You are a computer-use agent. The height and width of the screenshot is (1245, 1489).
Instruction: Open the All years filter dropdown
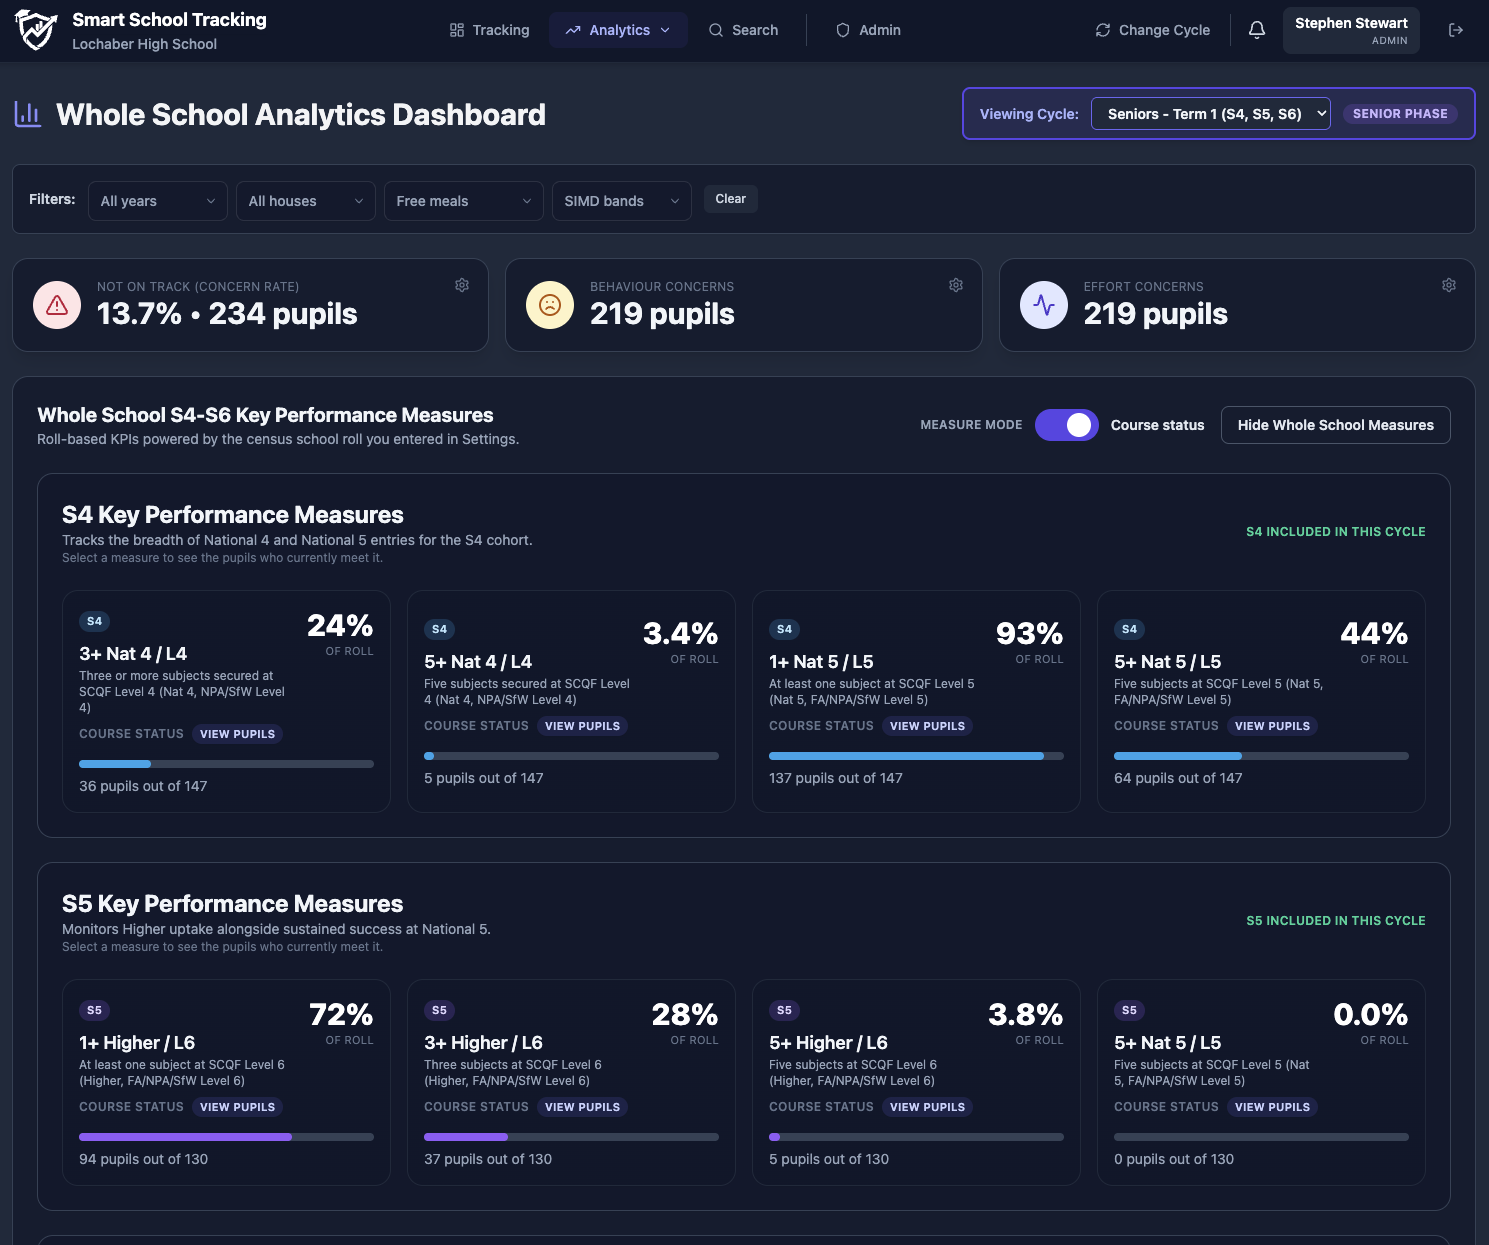tap(157, 200)
